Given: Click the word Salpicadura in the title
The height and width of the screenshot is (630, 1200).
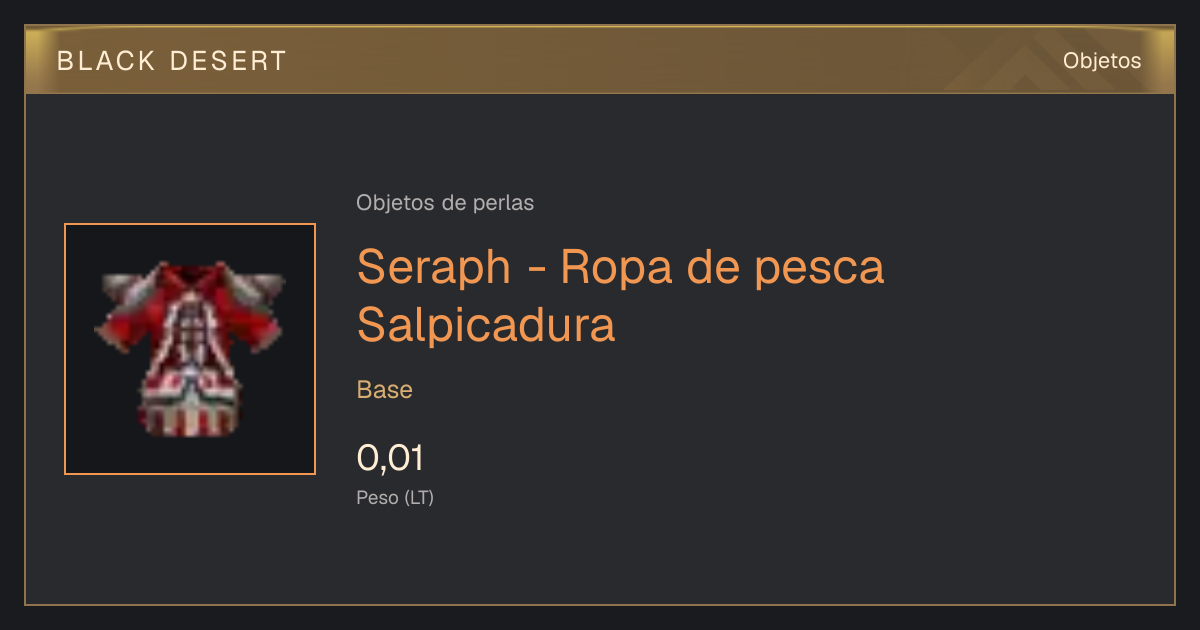Looking at the screenshot, I should 486,325.
